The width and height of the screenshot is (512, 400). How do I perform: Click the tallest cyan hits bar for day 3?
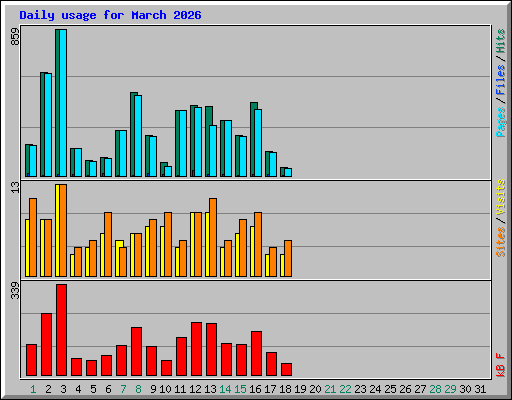pos(63,103)
